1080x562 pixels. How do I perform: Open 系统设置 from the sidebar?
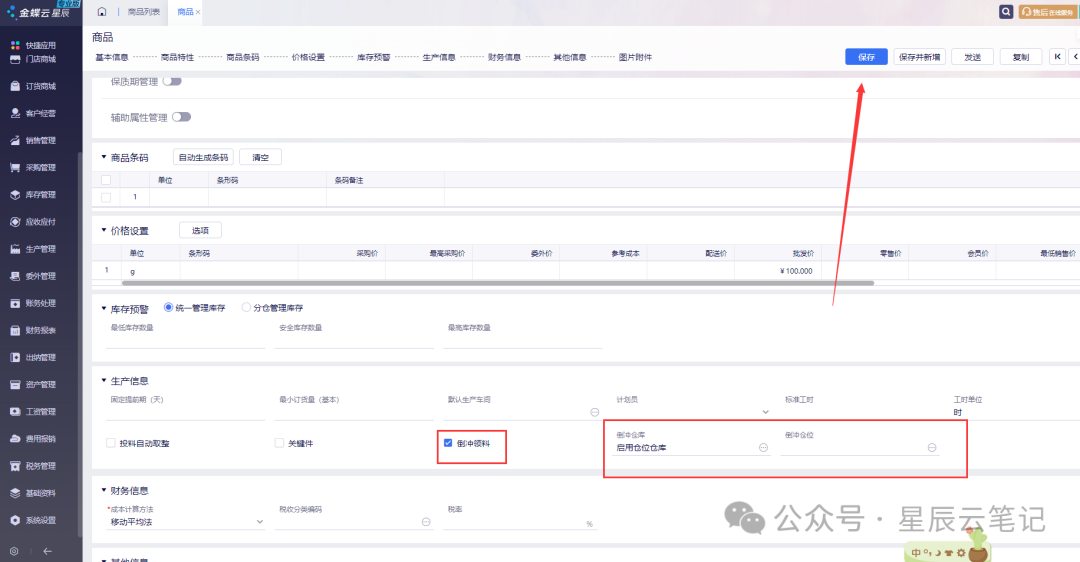coord(40,520)
